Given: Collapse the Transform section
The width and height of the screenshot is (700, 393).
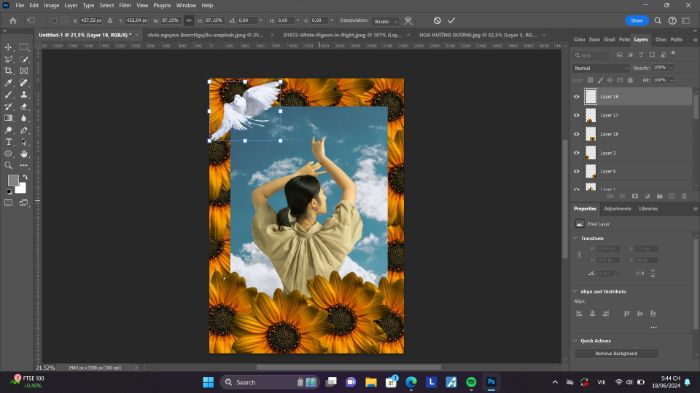Looking at the screenshot, I should 575,238.
